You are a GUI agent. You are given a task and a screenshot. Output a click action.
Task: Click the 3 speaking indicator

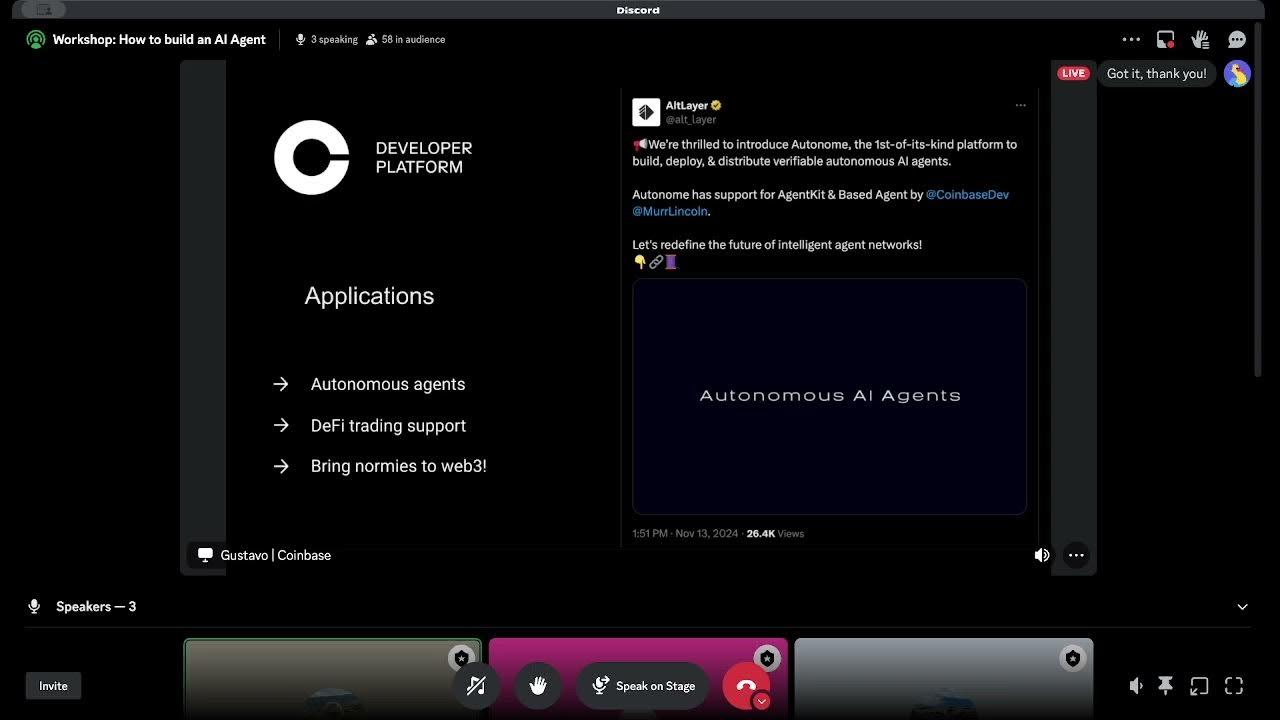327,39
